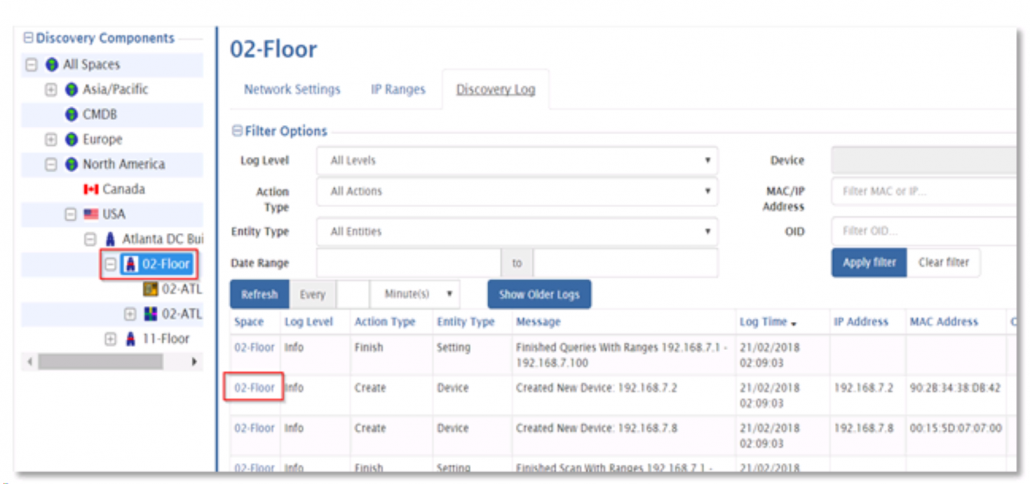1030x484 pixels.
Task: Click the 11-Floor icon in tree
Action: 131,340
